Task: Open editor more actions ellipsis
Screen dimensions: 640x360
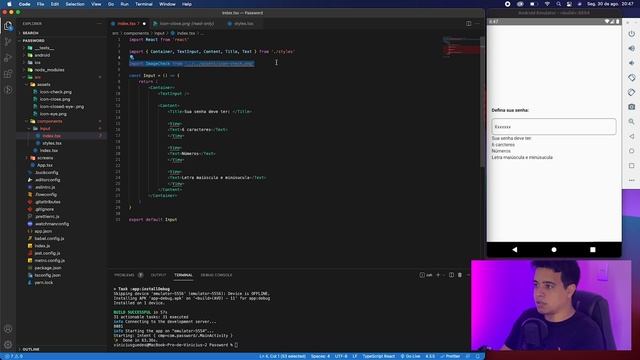Action: click(x=477, y=24)
